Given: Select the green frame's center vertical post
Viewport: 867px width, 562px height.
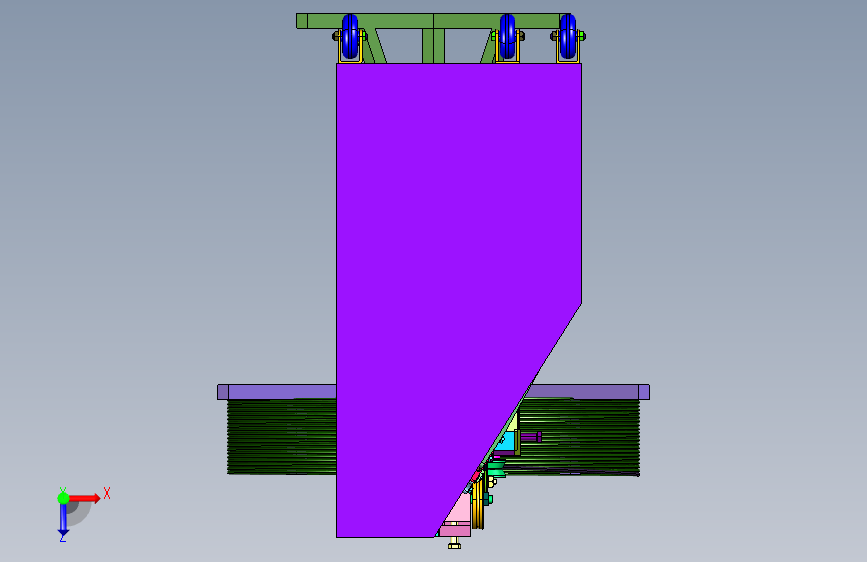Looking at the screenshot, I should coord(434,46).
